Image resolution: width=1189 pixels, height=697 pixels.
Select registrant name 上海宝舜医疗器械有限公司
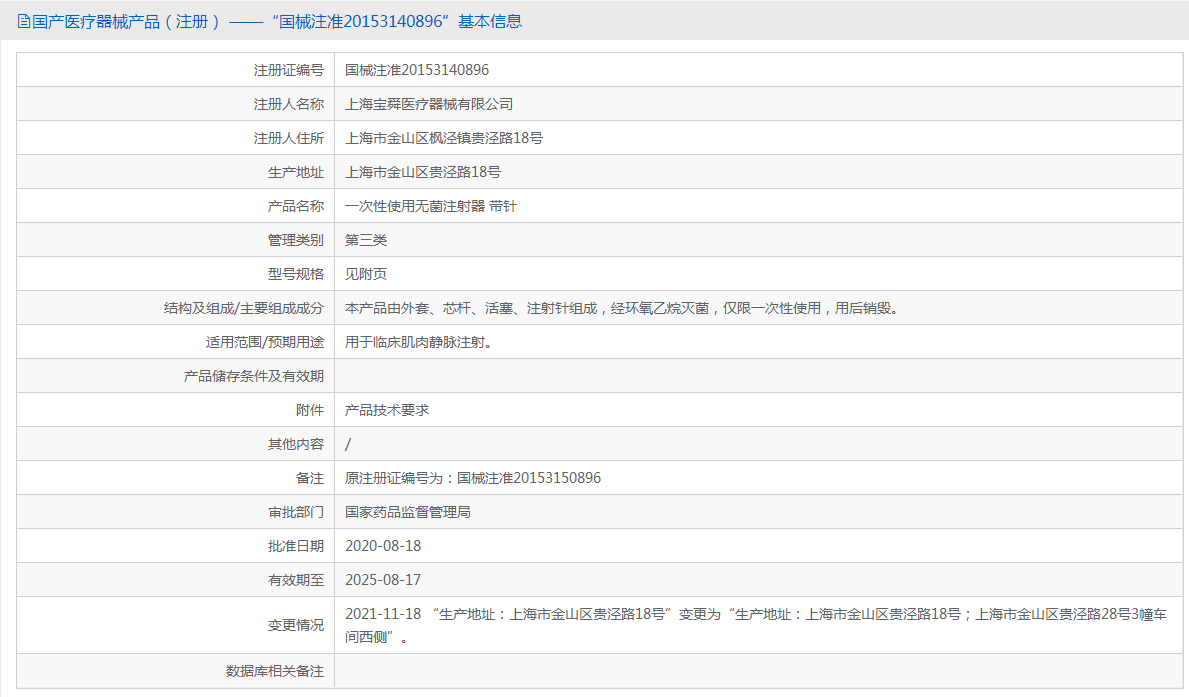429,104
